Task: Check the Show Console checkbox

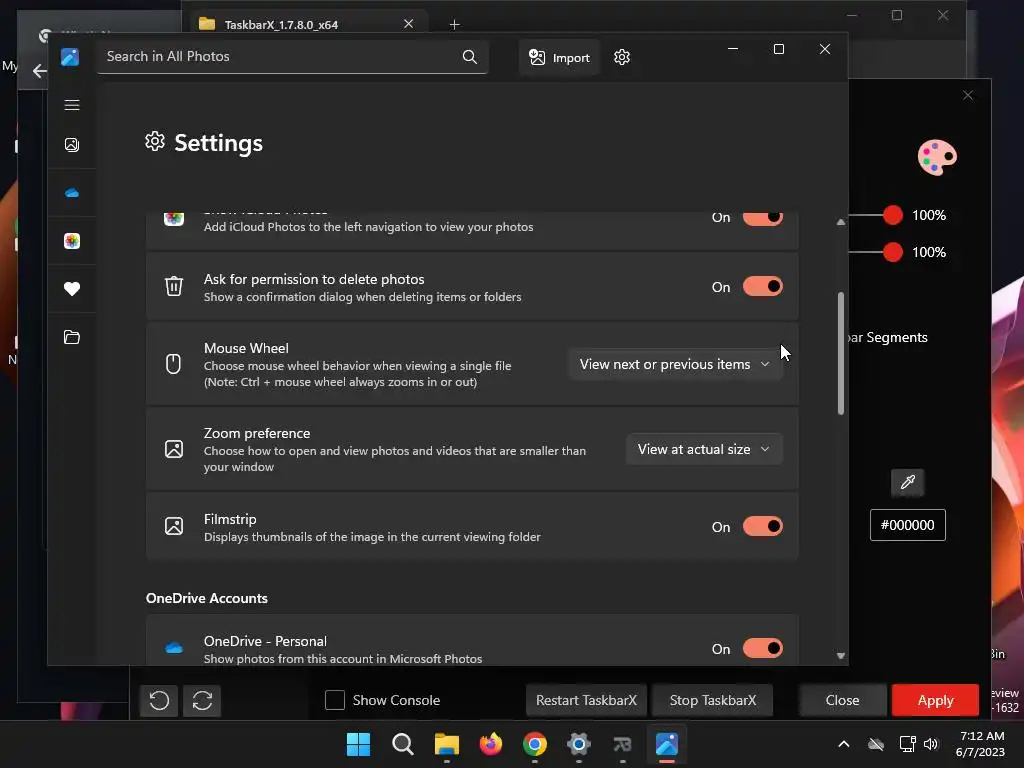Action: click(335, 700)
